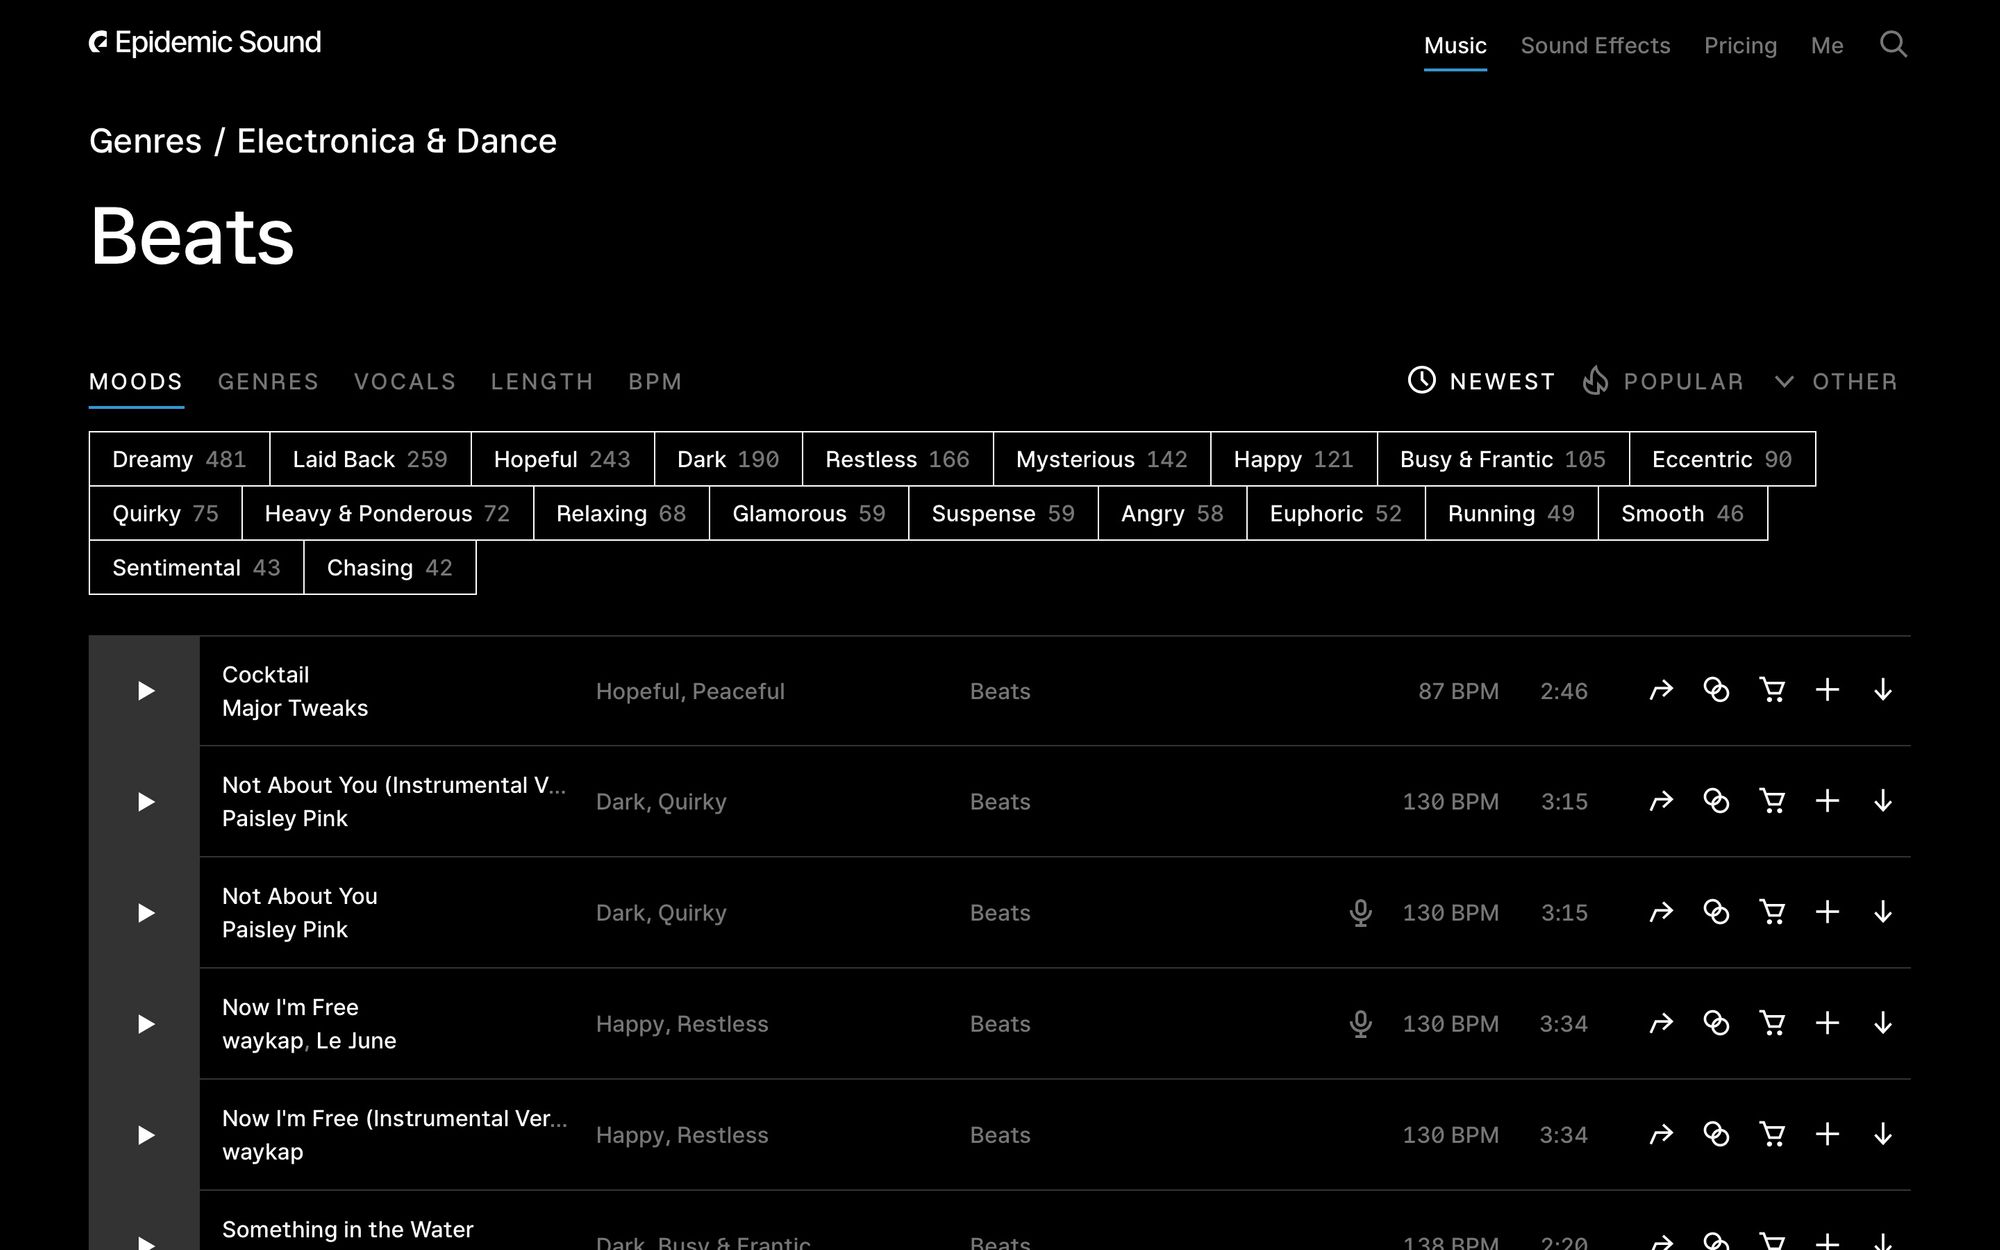Switch to the Genres filter tab
This screenshot has height=1250, width=2000.
point(268,381)
